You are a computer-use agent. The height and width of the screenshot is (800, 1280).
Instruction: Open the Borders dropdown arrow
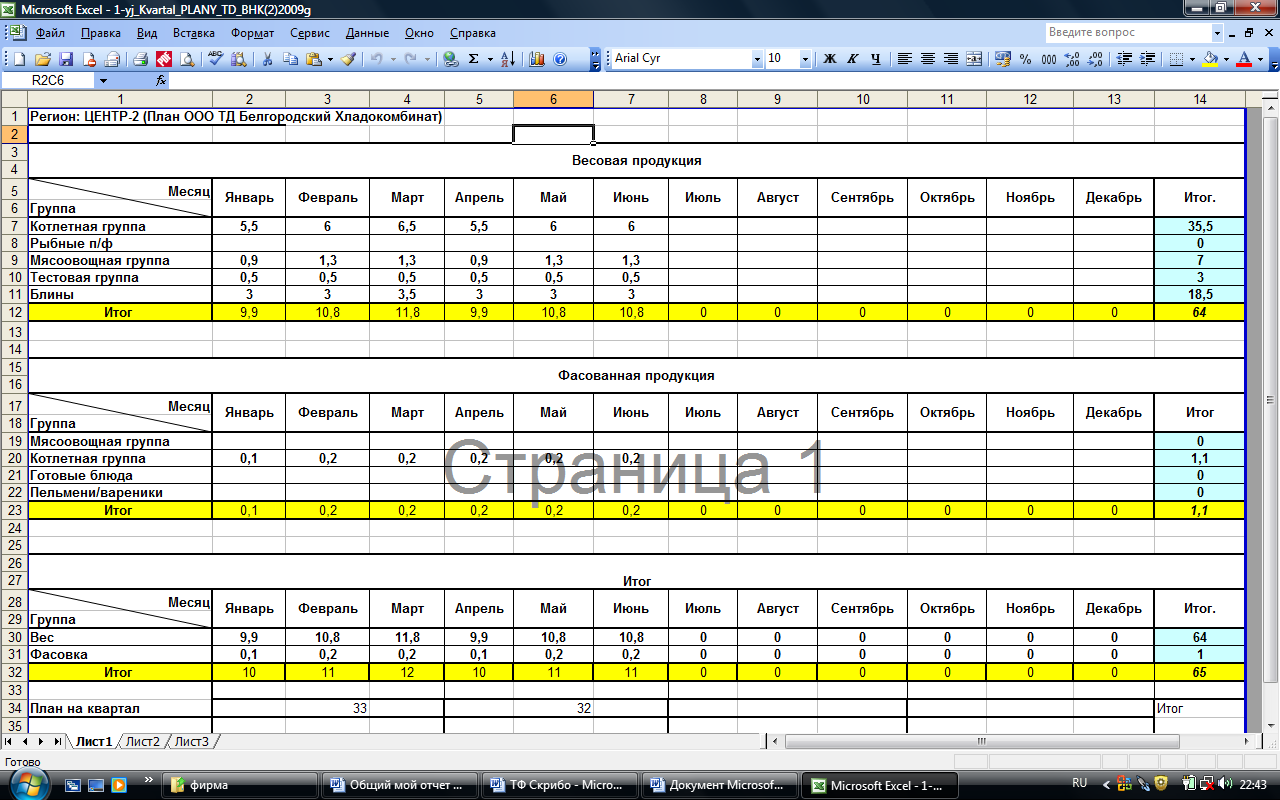pos(1193,59)
